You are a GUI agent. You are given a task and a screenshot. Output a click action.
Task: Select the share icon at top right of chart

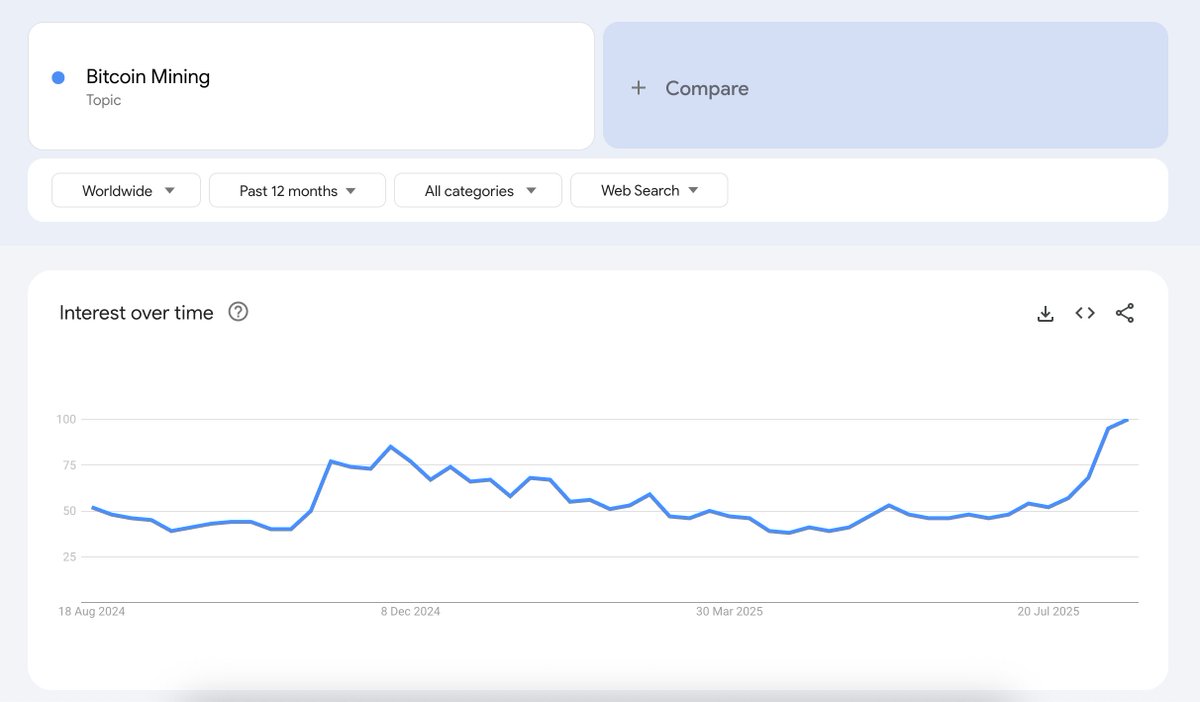pos(1124,312)
